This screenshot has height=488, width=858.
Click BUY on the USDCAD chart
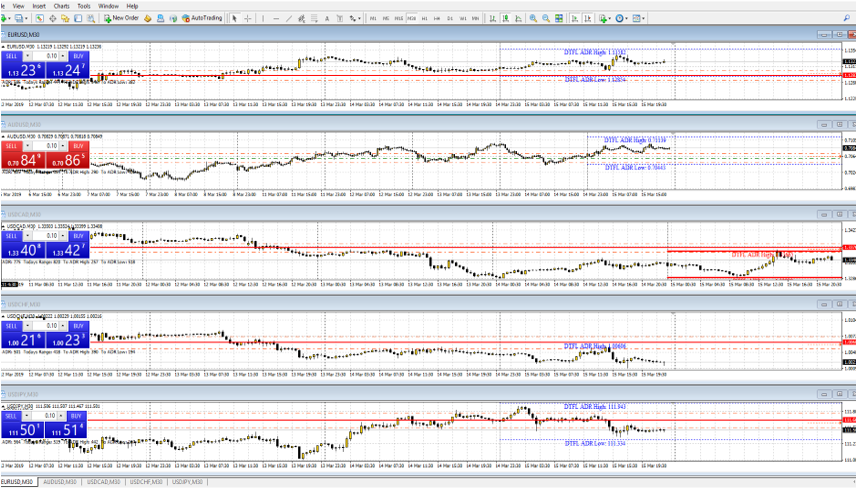(78, 236)
